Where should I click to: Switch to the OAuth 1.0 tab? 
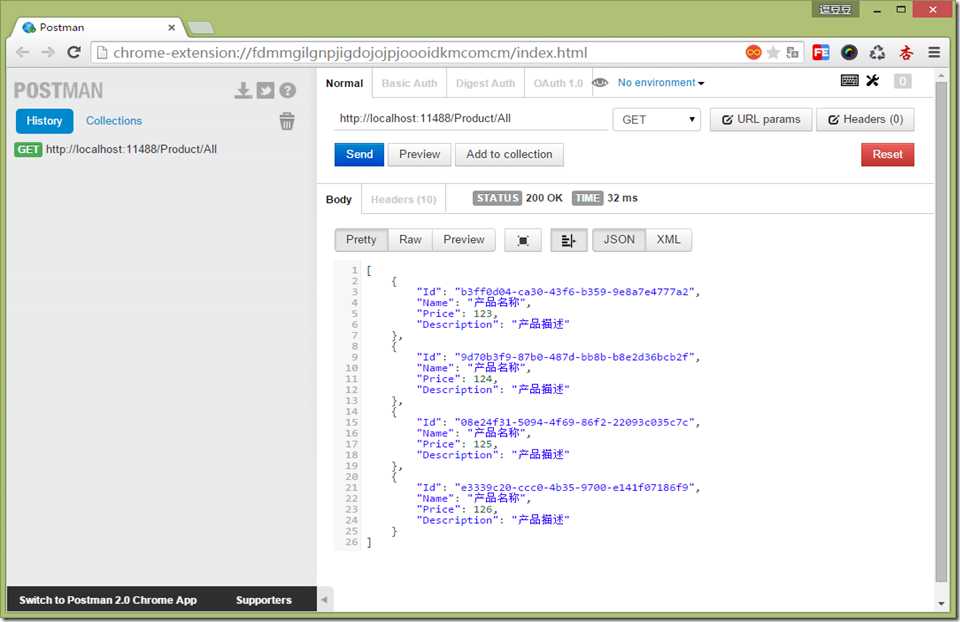(x=558, y=83)
